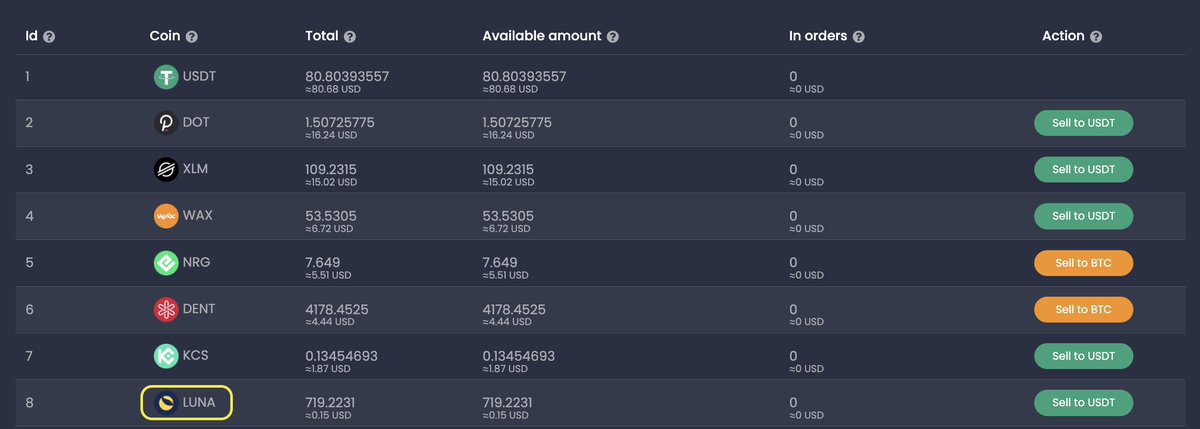Click the NRG Energi coin icon
This screenshot has width=1200, height=429.
point(165,263)
